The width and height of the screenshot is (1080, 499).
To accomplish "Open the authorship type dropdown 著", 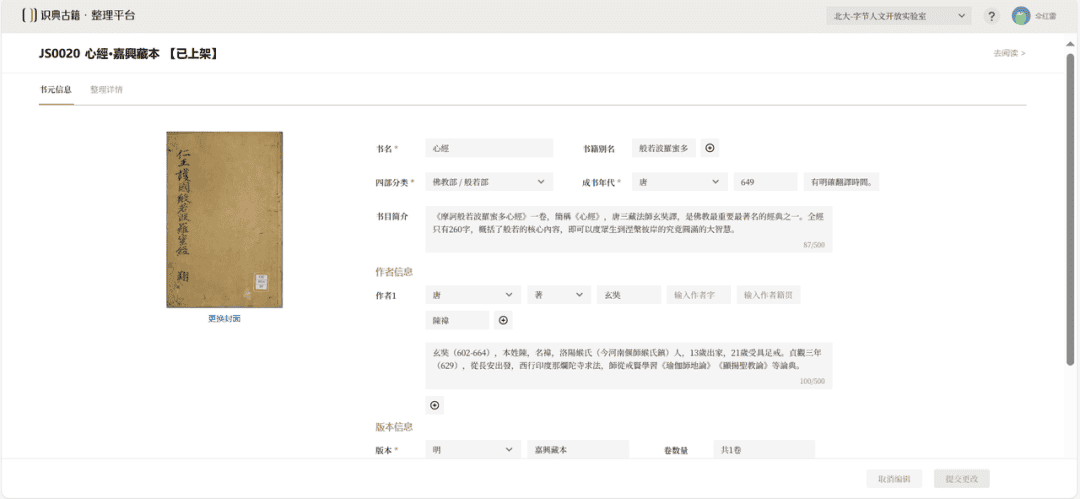I will pos(559,294).
